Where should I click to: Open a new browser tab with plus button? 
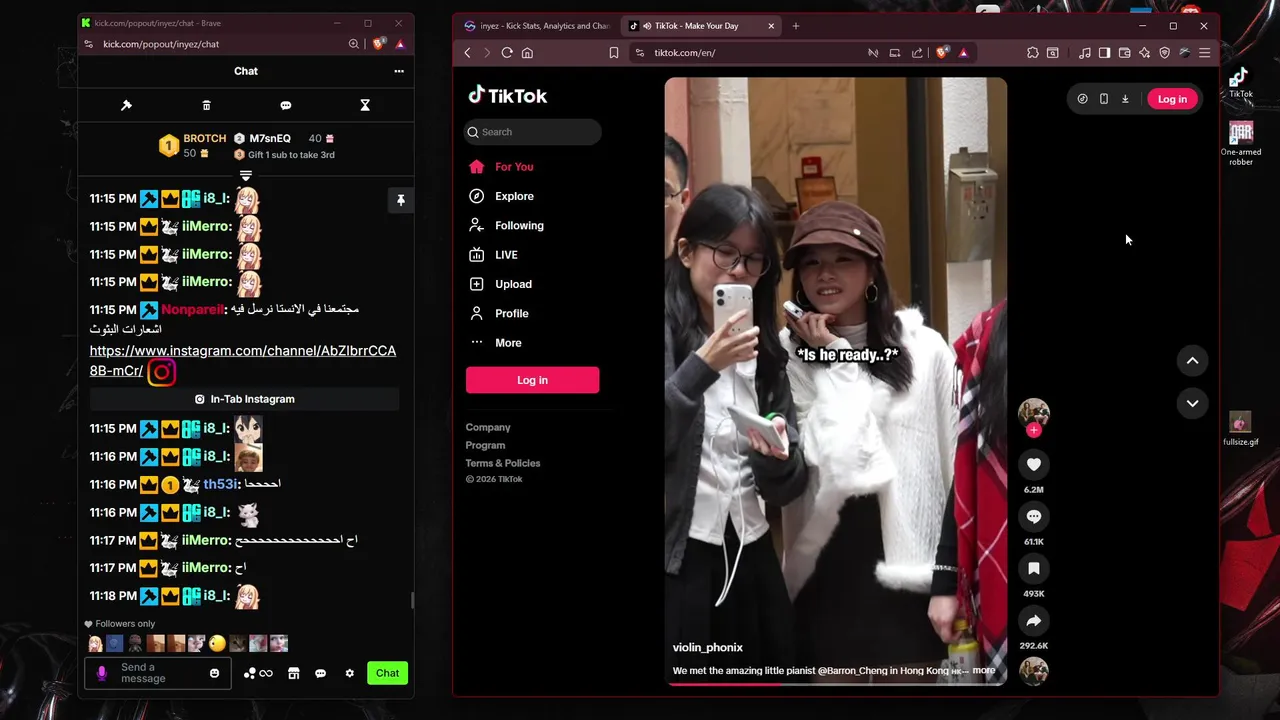click(x=796, y=26)
